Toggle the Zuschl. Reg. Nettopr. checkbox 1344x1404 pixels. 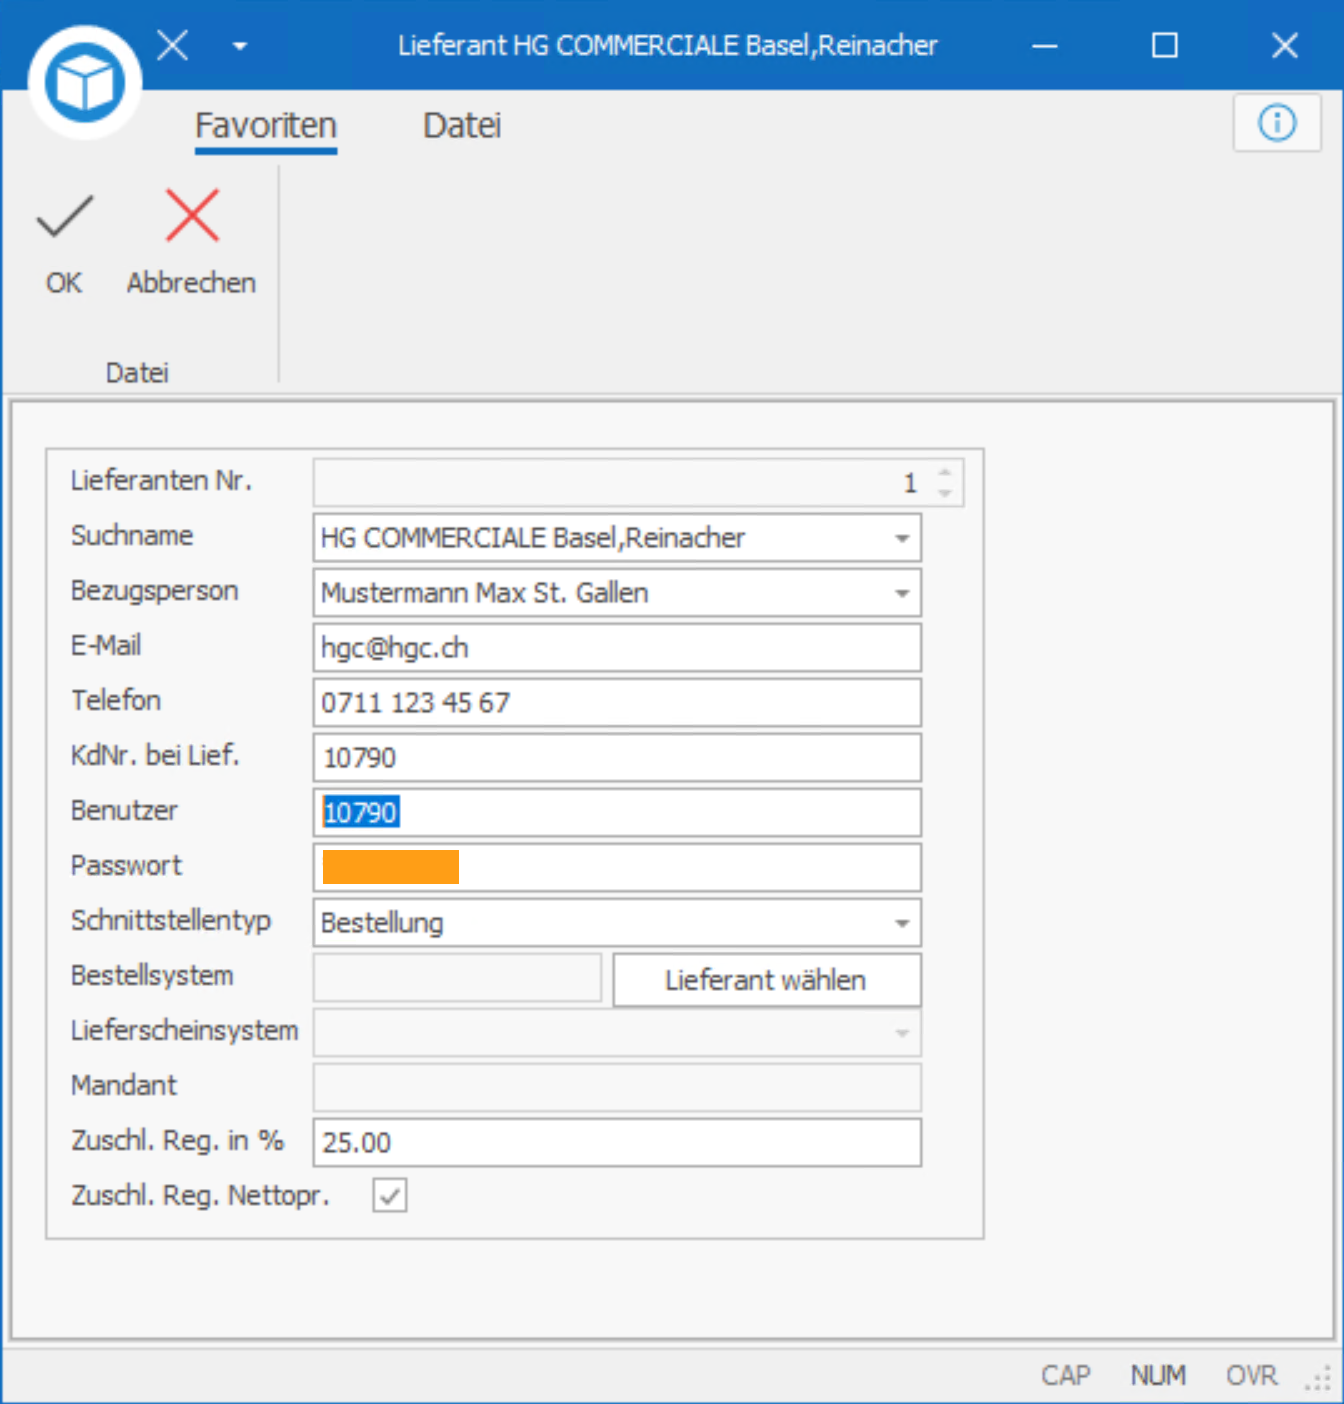[x=390, y=1195]
